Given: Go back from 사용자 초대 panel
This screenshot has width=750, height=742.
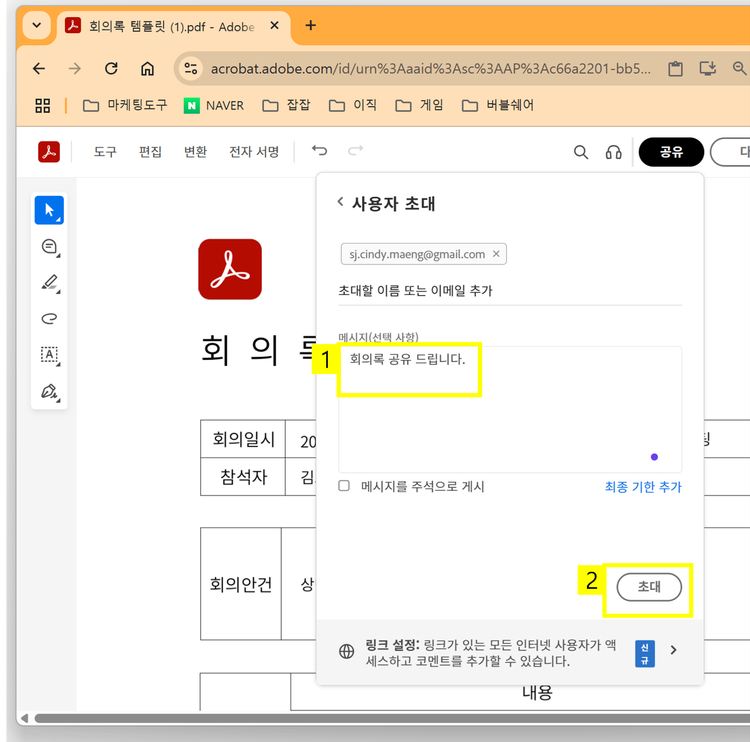Looking at the screenshot, I should (341, 202).
